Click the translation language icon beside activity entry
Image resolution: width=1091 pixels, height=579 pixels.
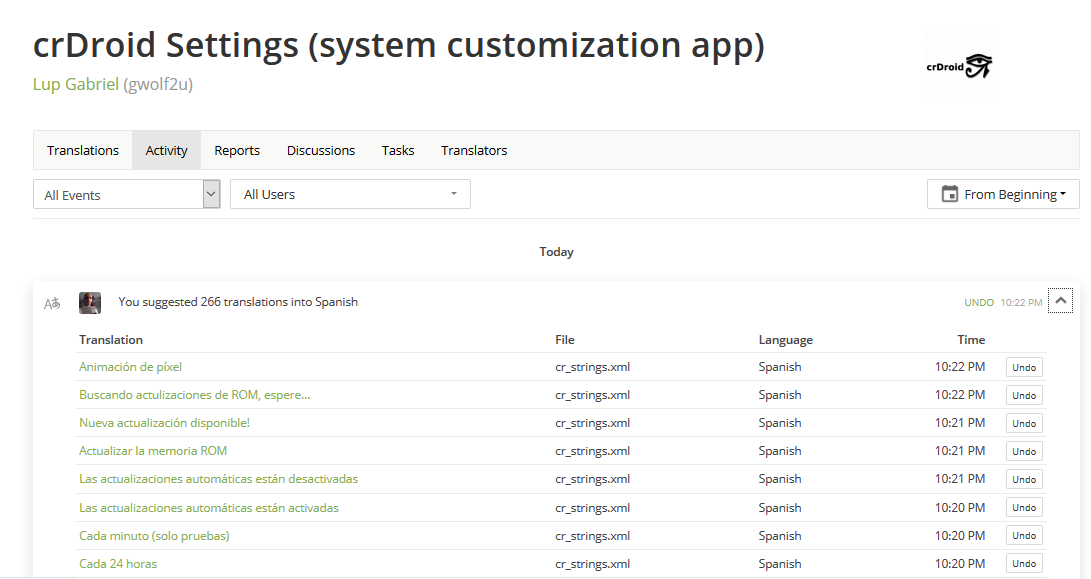click(x=52, y=303)
